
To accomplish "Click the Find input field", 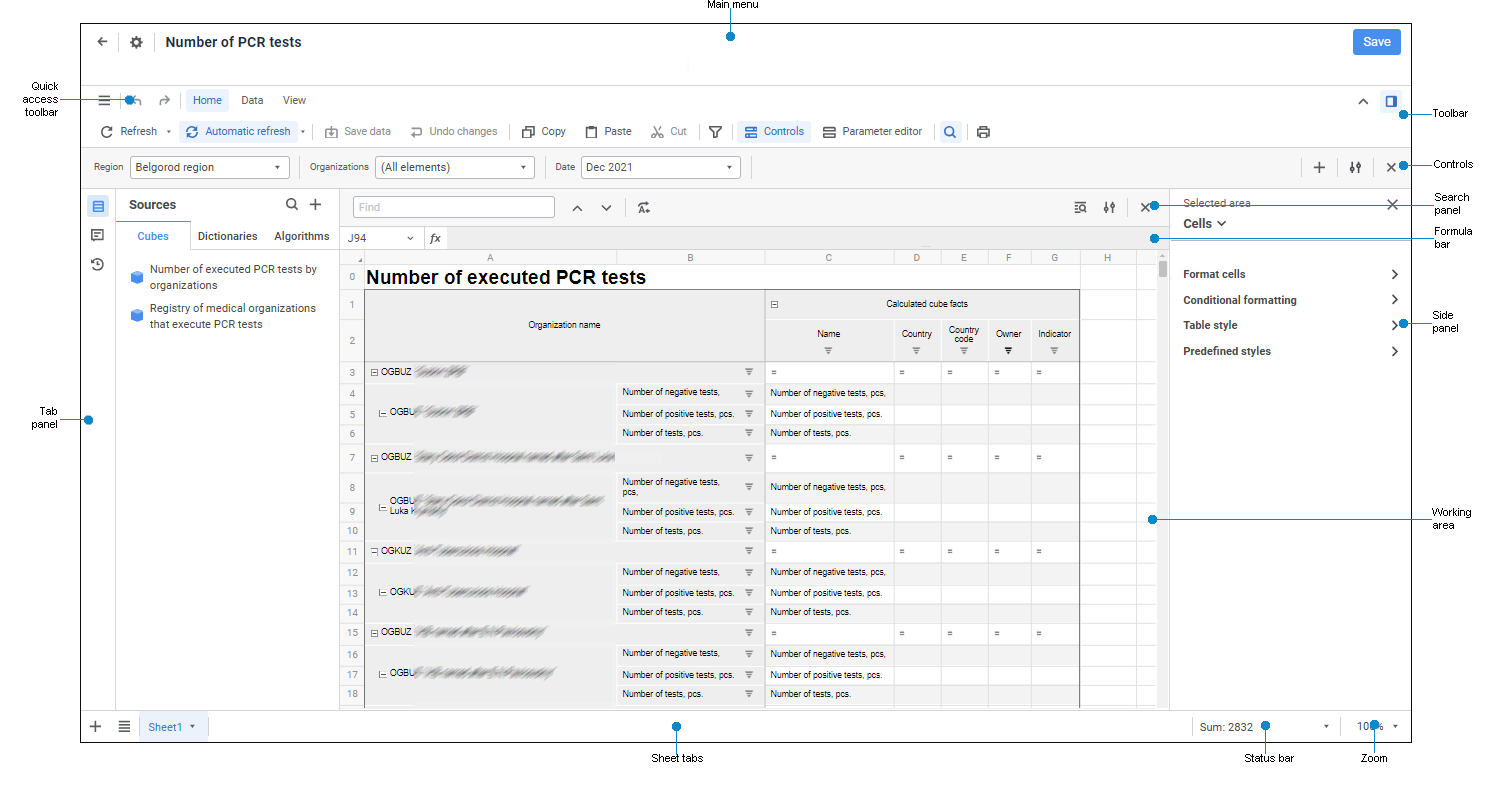I will pos(454,207).
